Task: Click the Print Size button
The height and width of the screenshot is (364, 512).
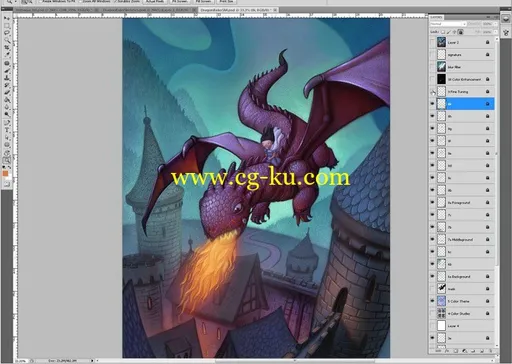Action: tap(226, 2)
